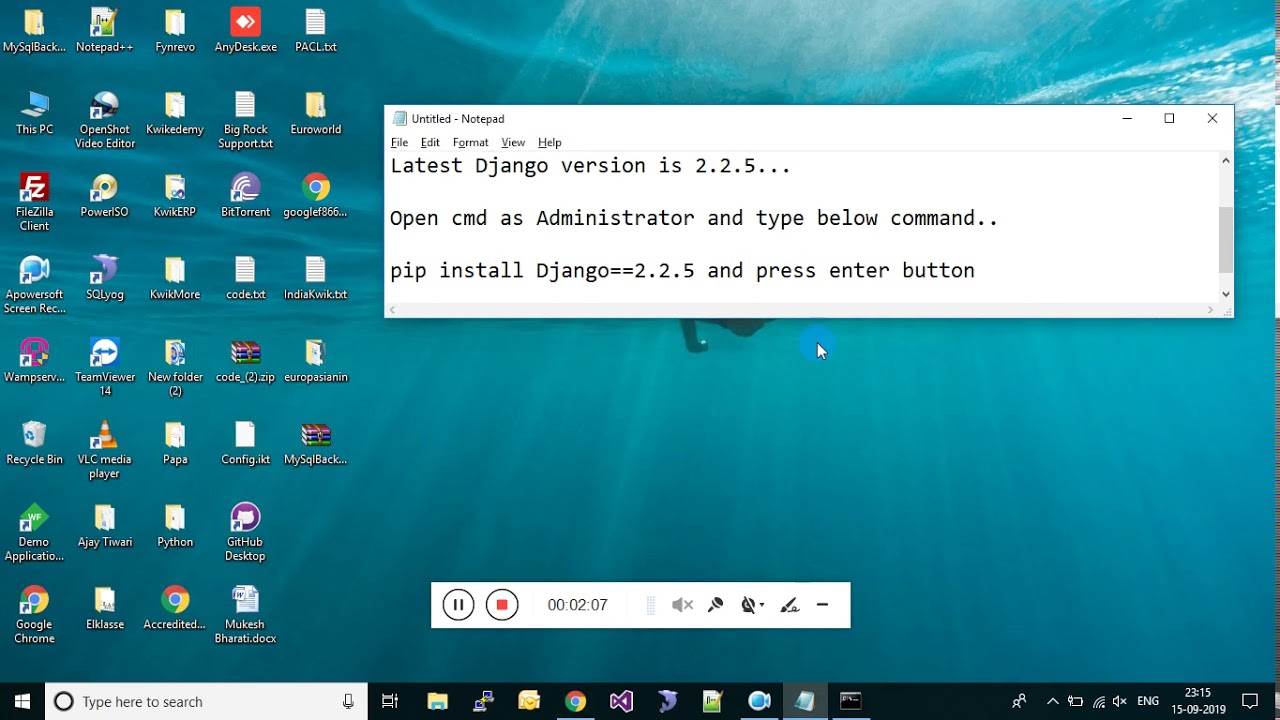Select the Big Rock Support.txt file
The image size is (1280, 720).
(245, 120)
